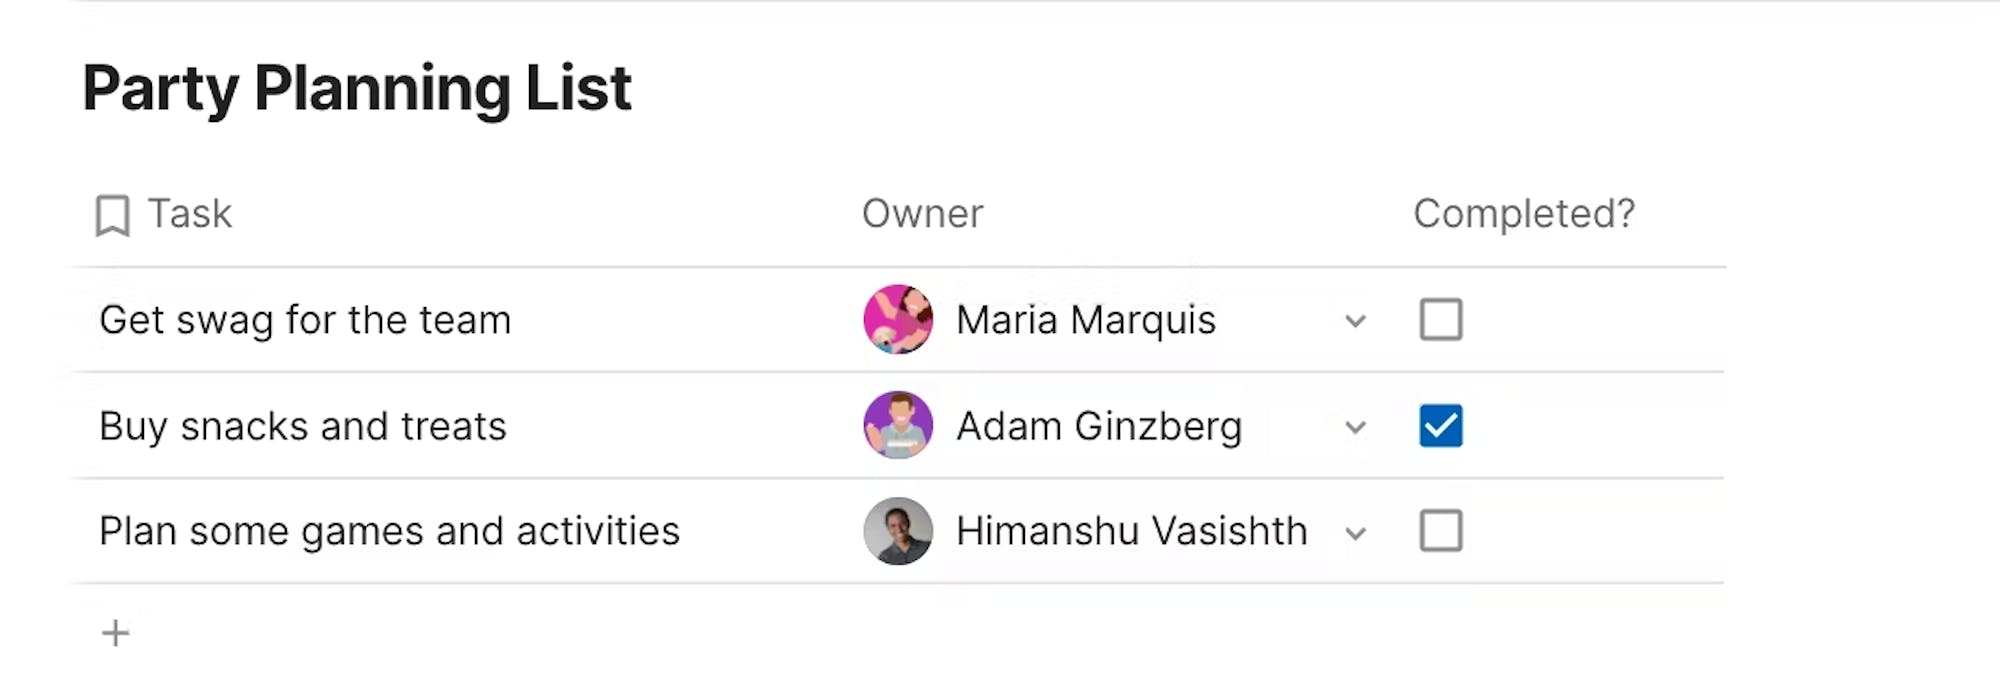Select the Completed? column header
This screenshot has width=2000, height=686.
1524,214
